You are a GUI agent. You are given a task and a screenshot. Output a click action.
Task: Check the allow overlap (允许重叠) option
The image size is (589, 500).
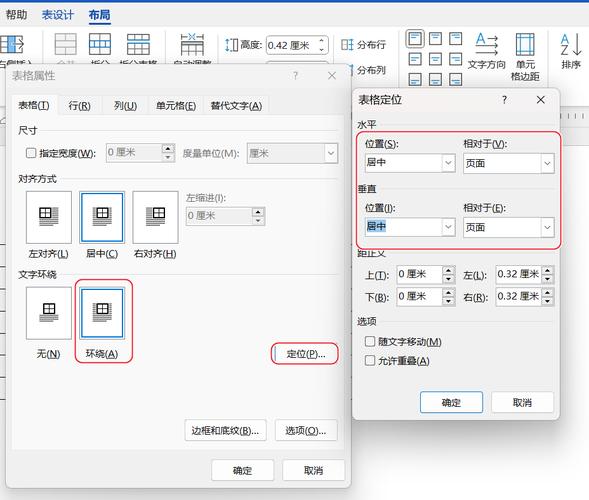tap(370, 361)
